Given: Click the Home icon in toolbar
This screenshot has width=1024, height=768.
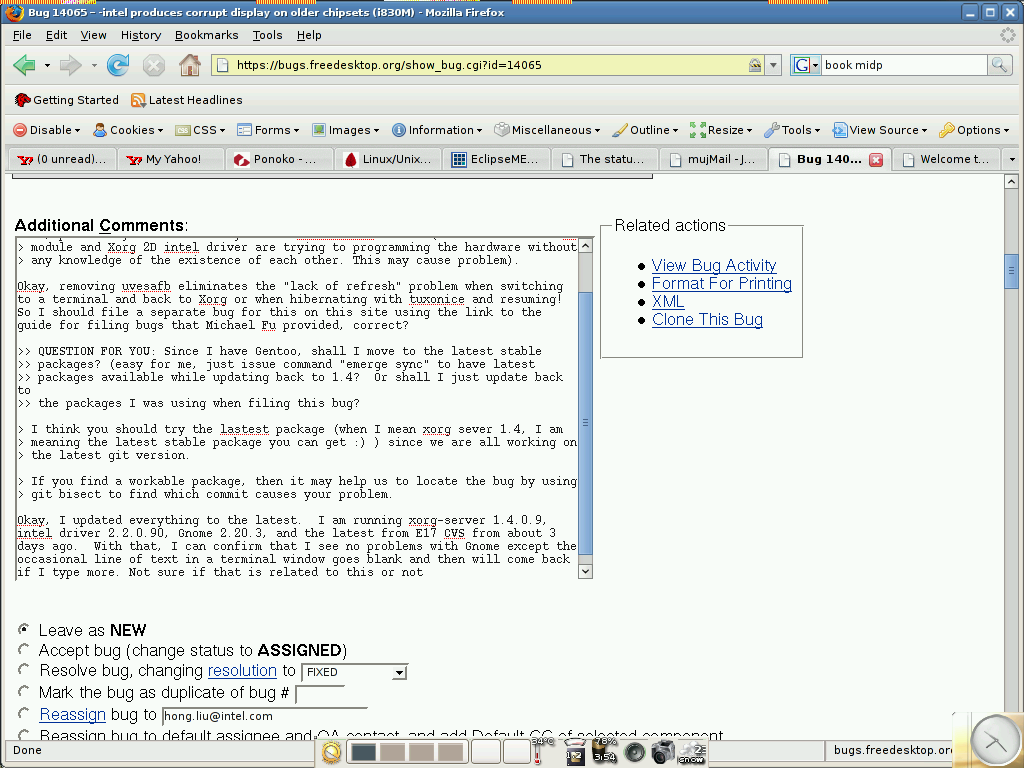Looking at the screenshot, I should tap(189, 66).
